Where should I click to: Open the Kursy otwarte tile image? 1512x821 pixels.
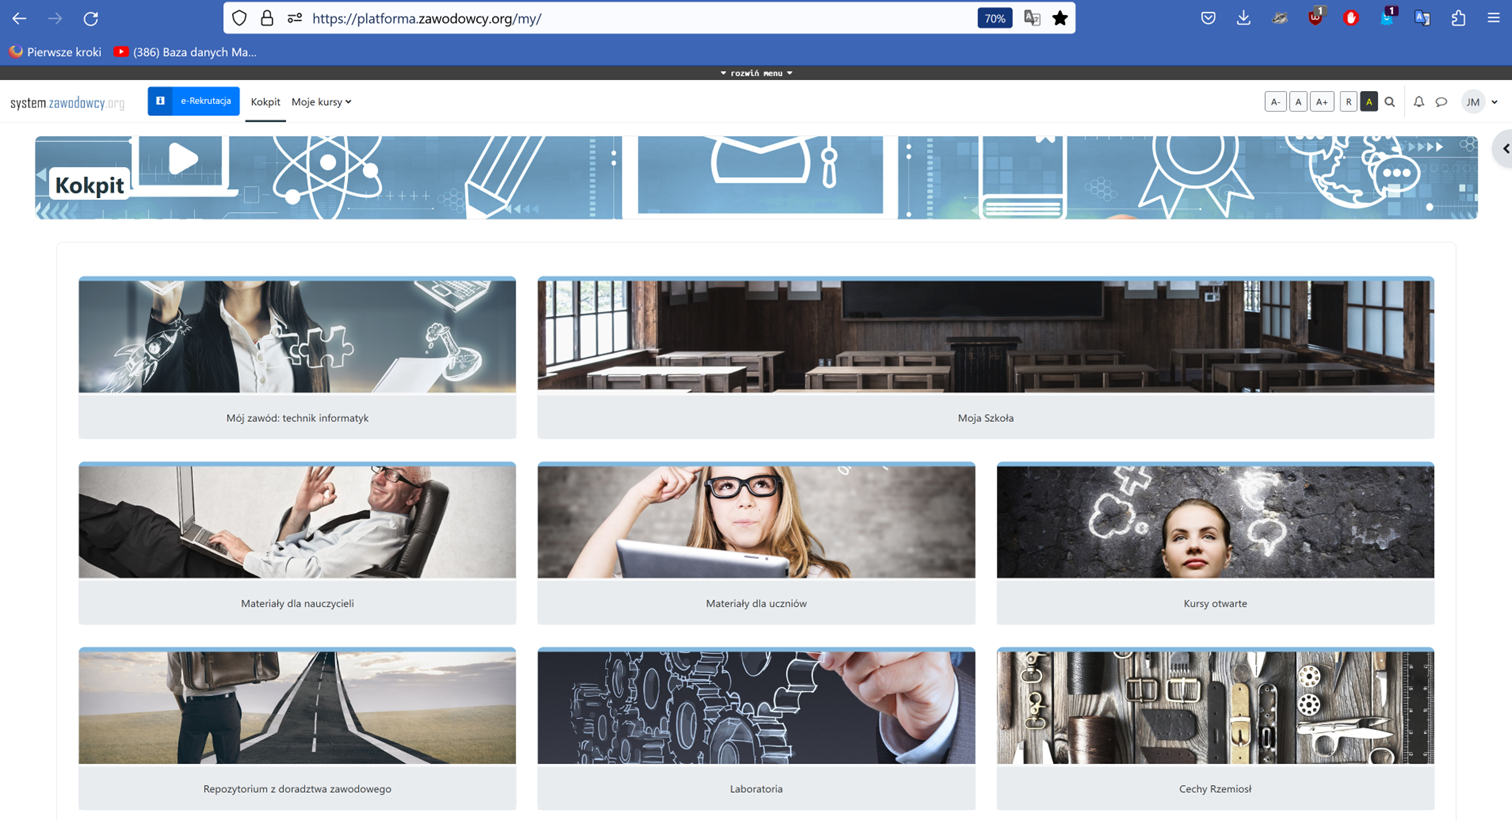pyautogui.click(x=1215, y=521)
